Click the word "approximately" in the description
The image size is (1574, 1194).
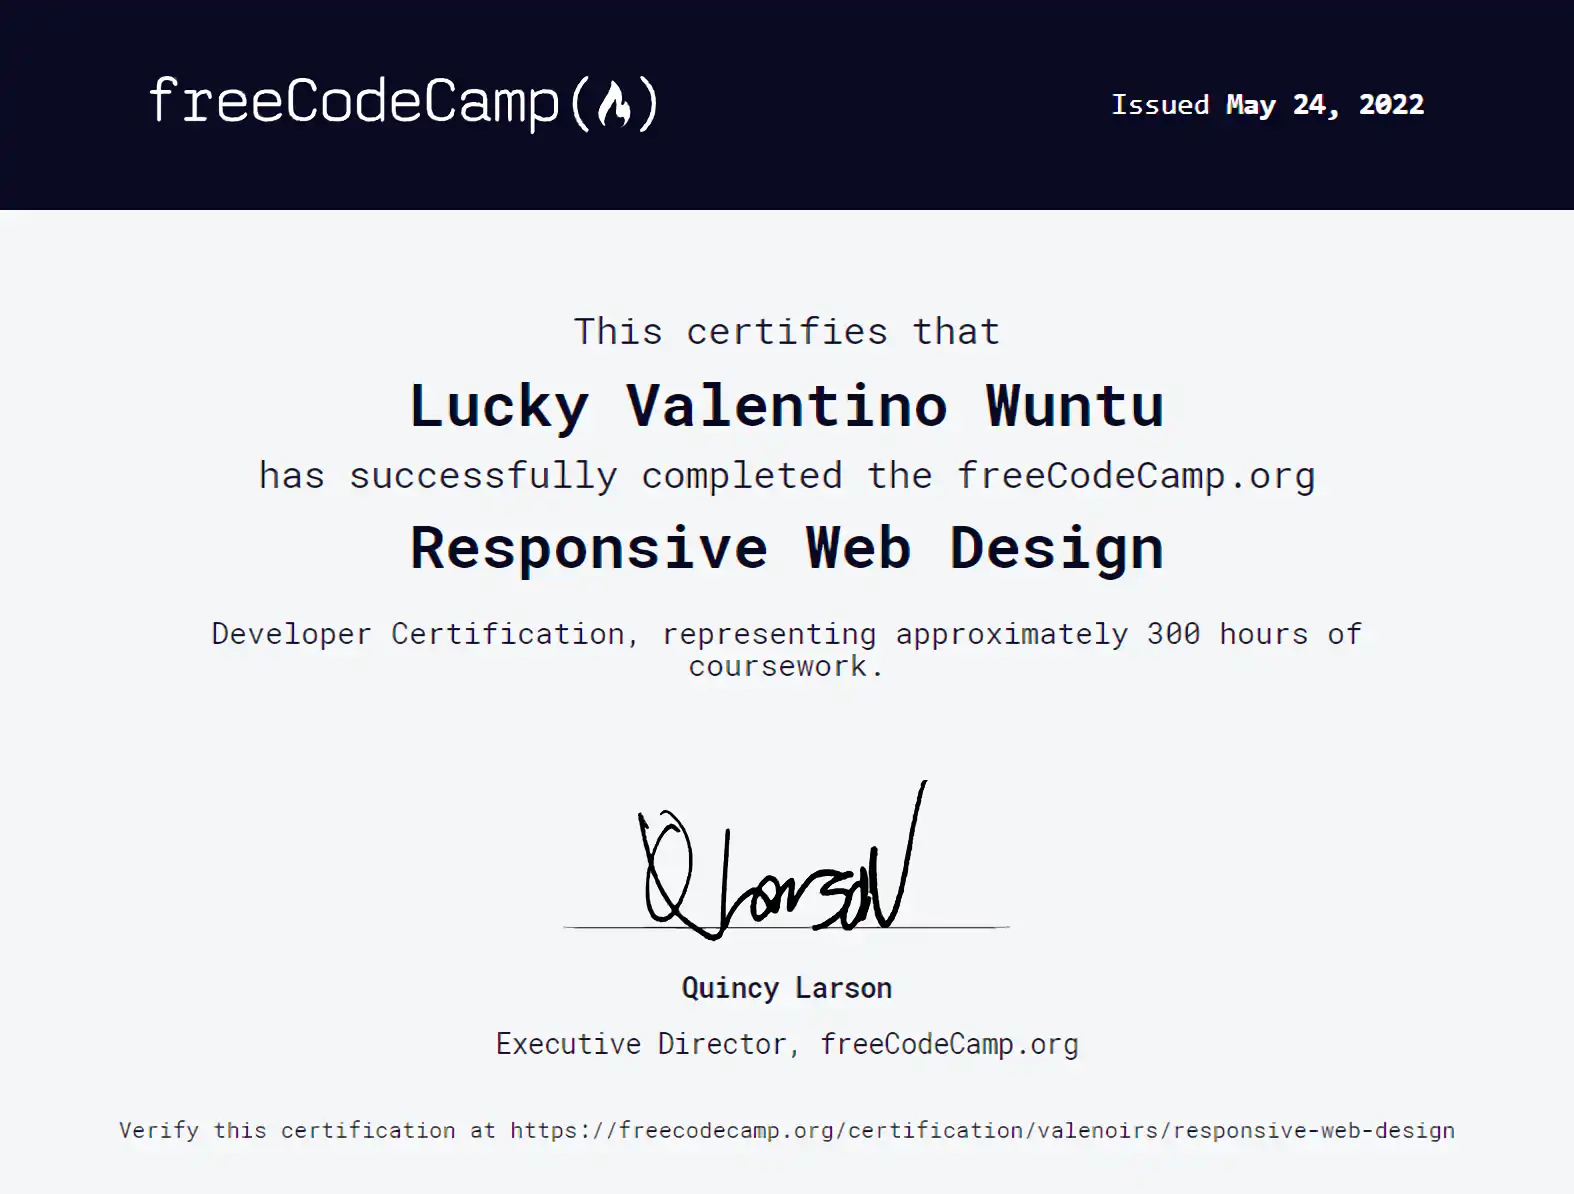point(1011,634)
